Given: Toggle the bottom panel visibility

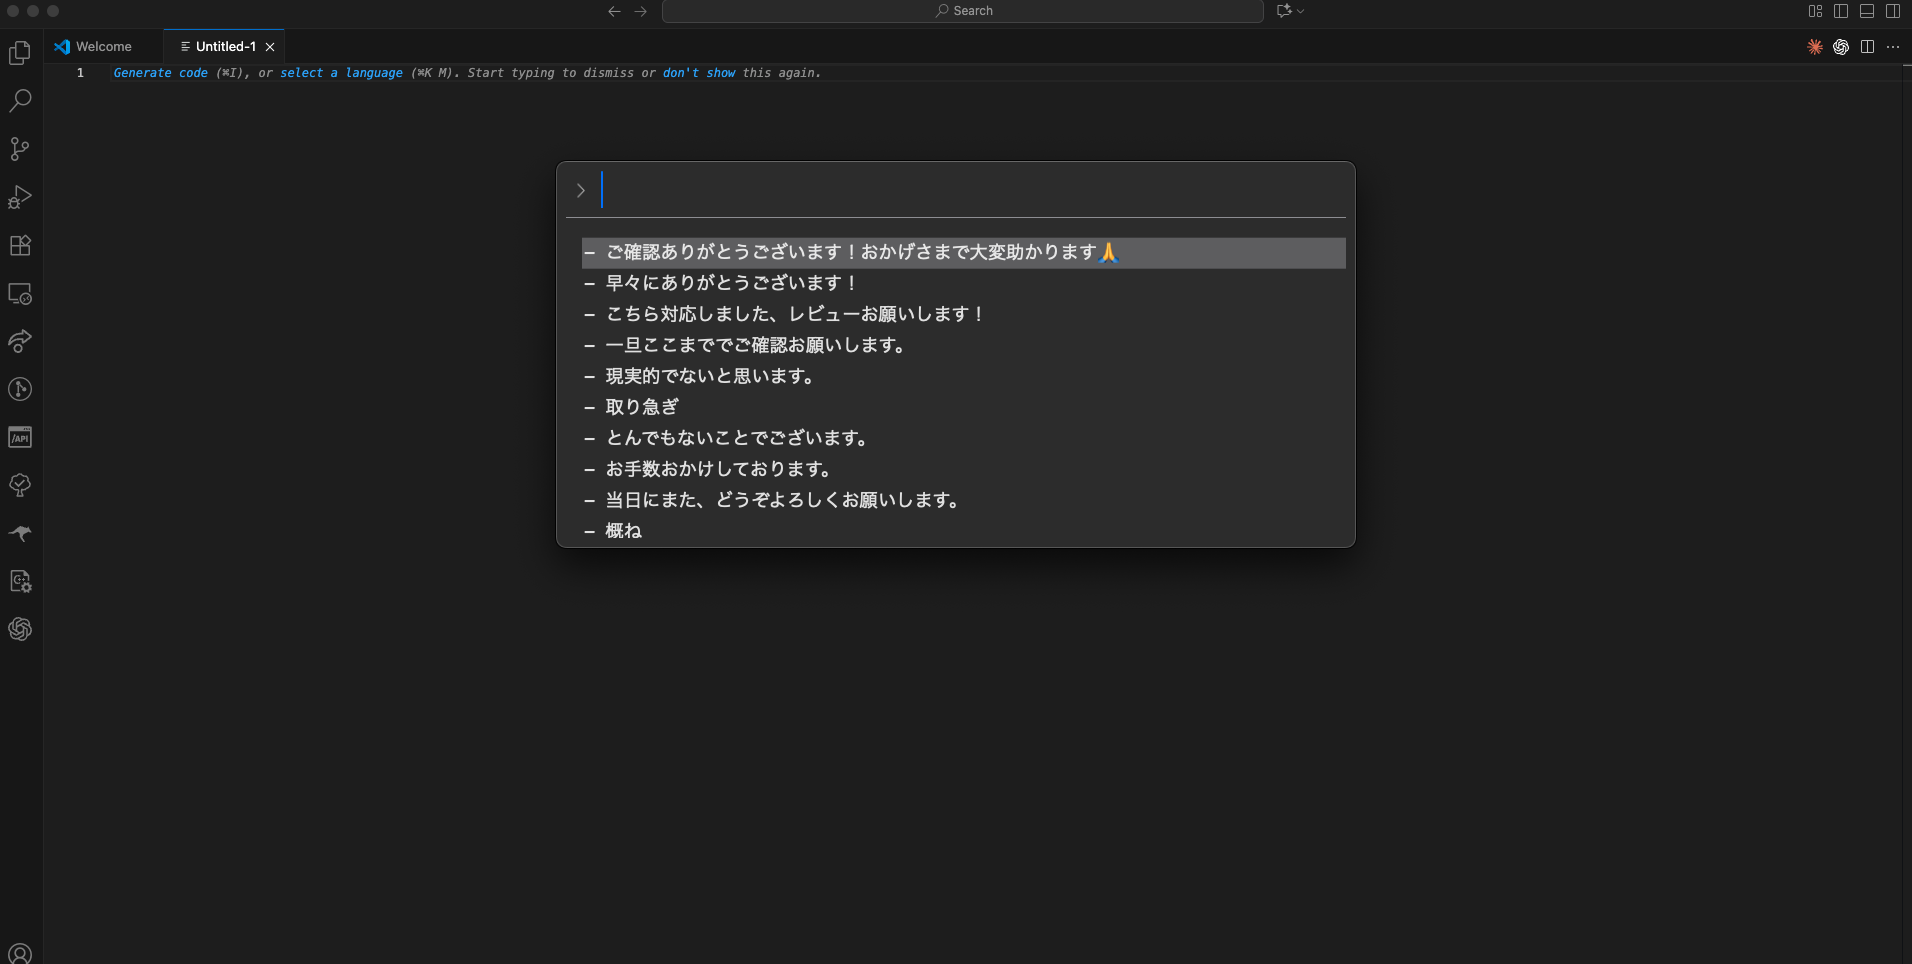Looking at the screenshot, I should click(1867, 11).
